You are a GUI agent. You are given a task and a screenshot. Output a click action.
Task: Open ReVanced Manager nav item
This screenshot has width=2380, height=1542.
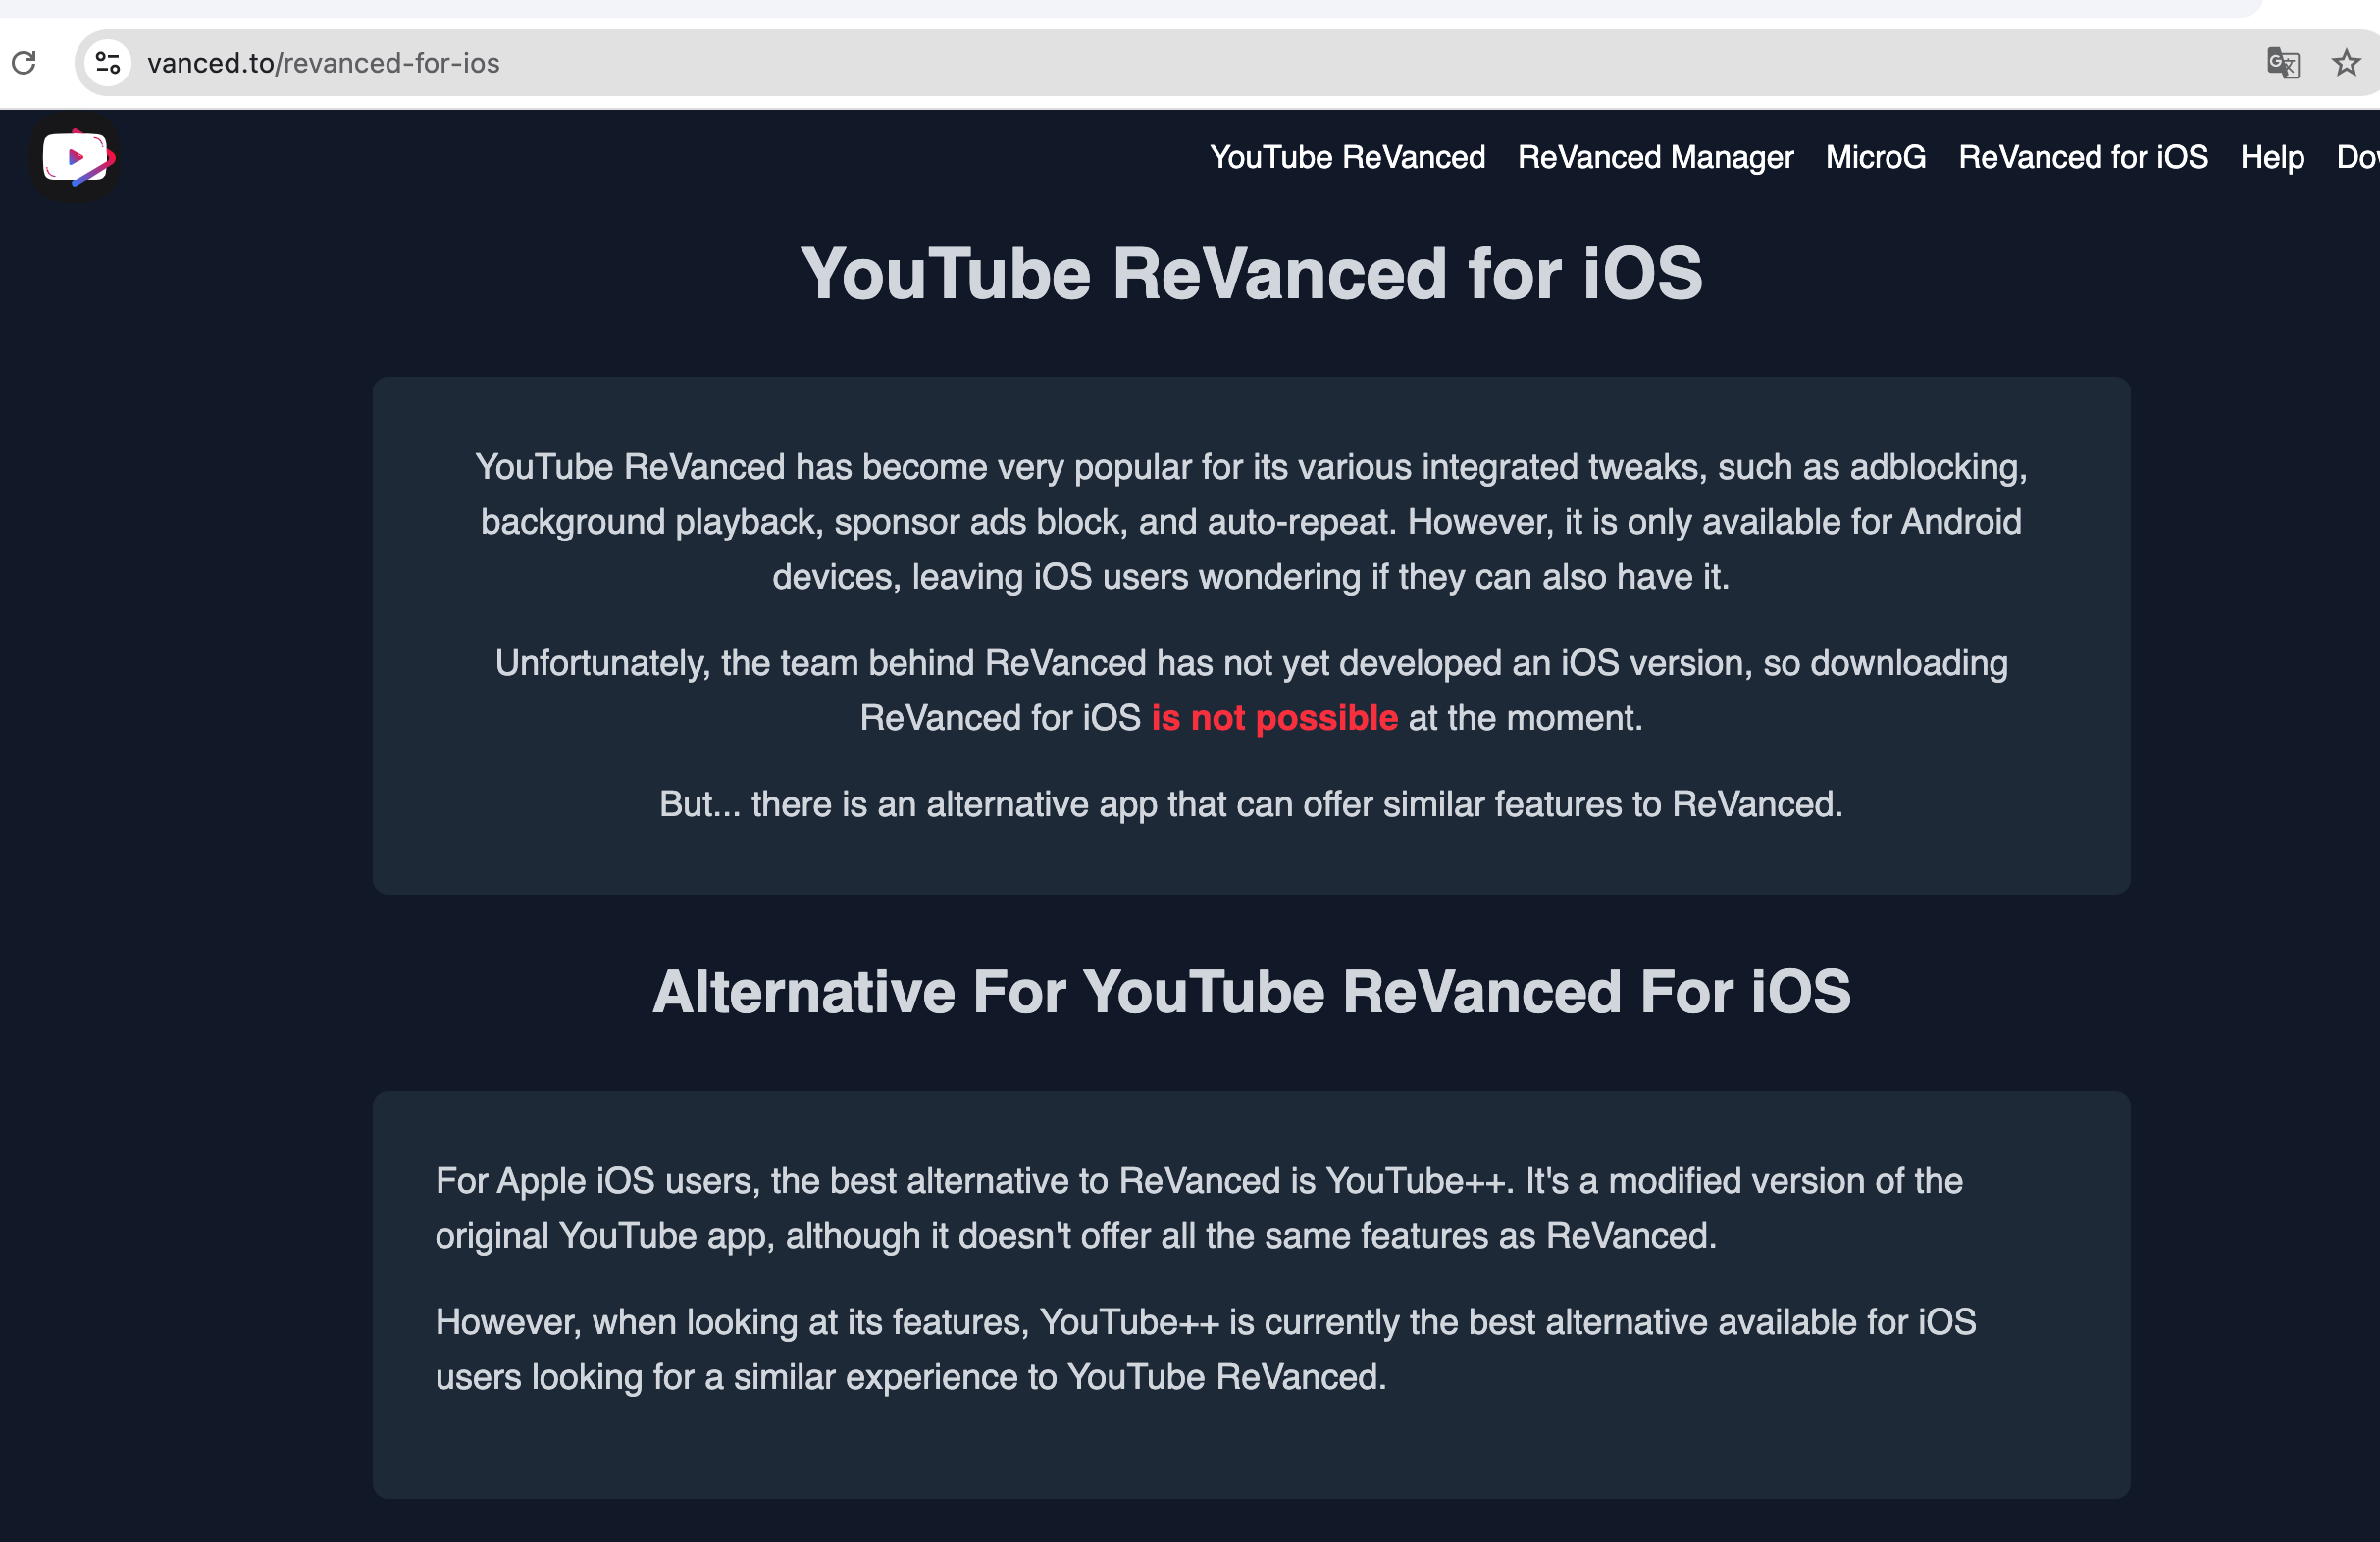(x=1655, y=157)
